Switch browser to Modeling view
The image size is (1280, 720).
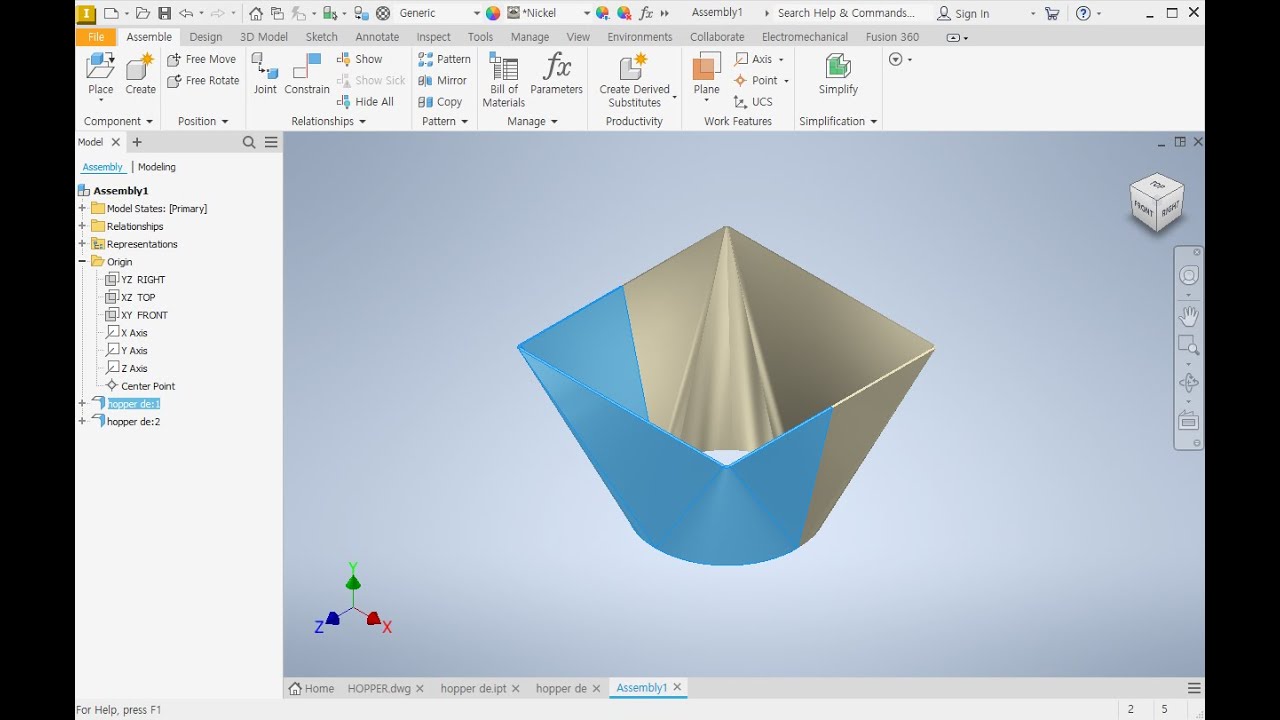pyautogui.click(x=157, y=167)
